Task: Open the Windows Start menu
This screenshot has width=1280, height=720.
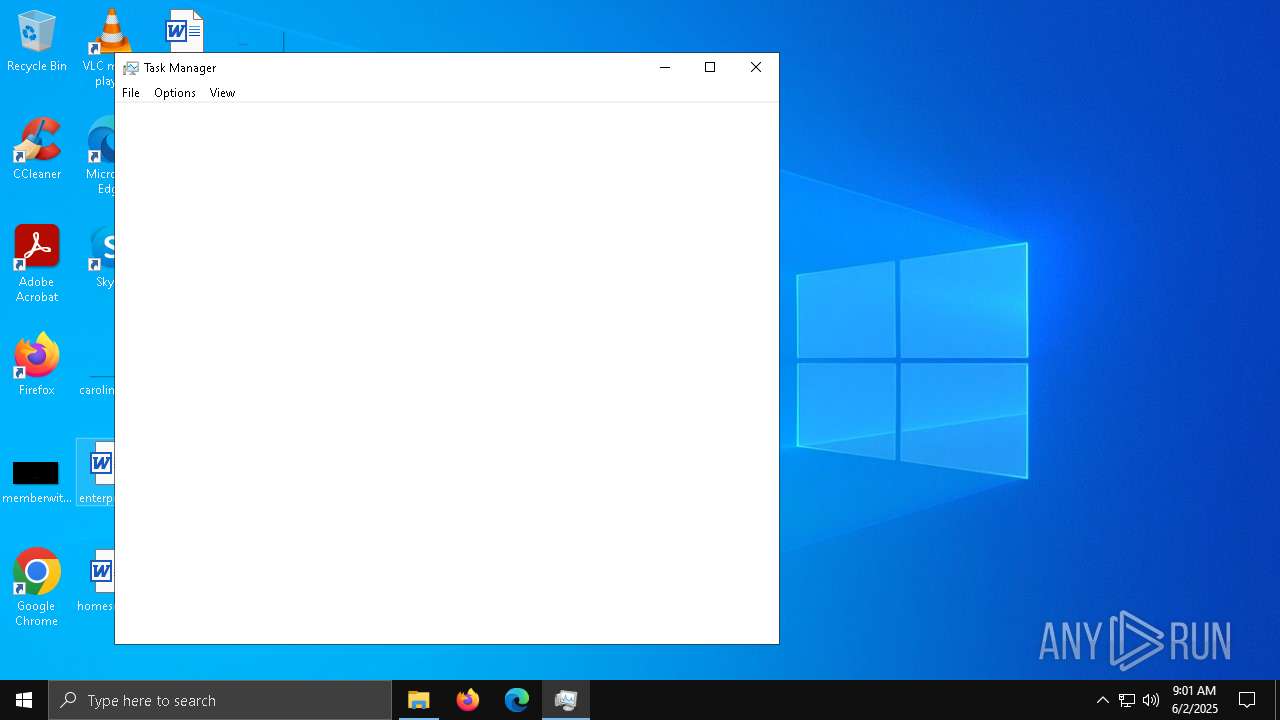Action: pyautogui.click(x=24, y=700)
